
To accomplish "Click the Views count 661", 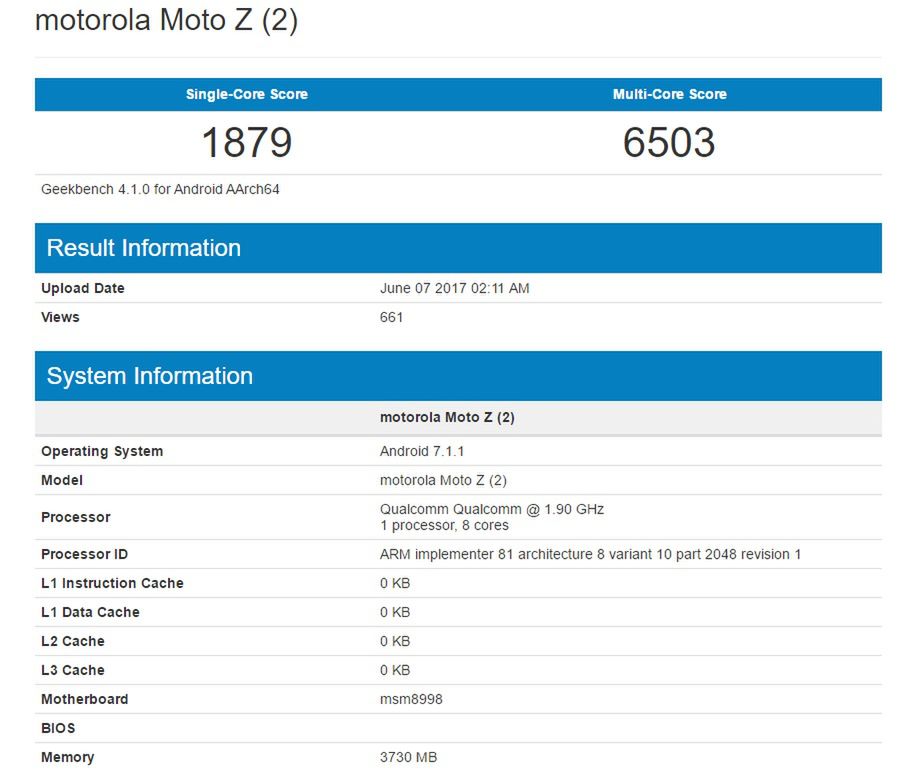I will click(x=389, y=317).
